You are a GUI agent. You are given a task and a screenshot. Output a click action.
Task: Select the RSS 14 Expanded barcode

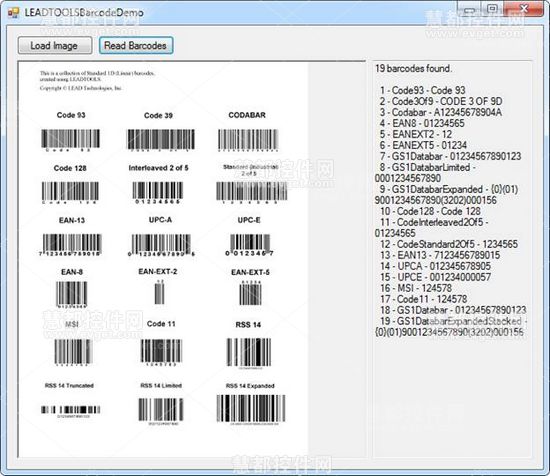click(251, 410)
